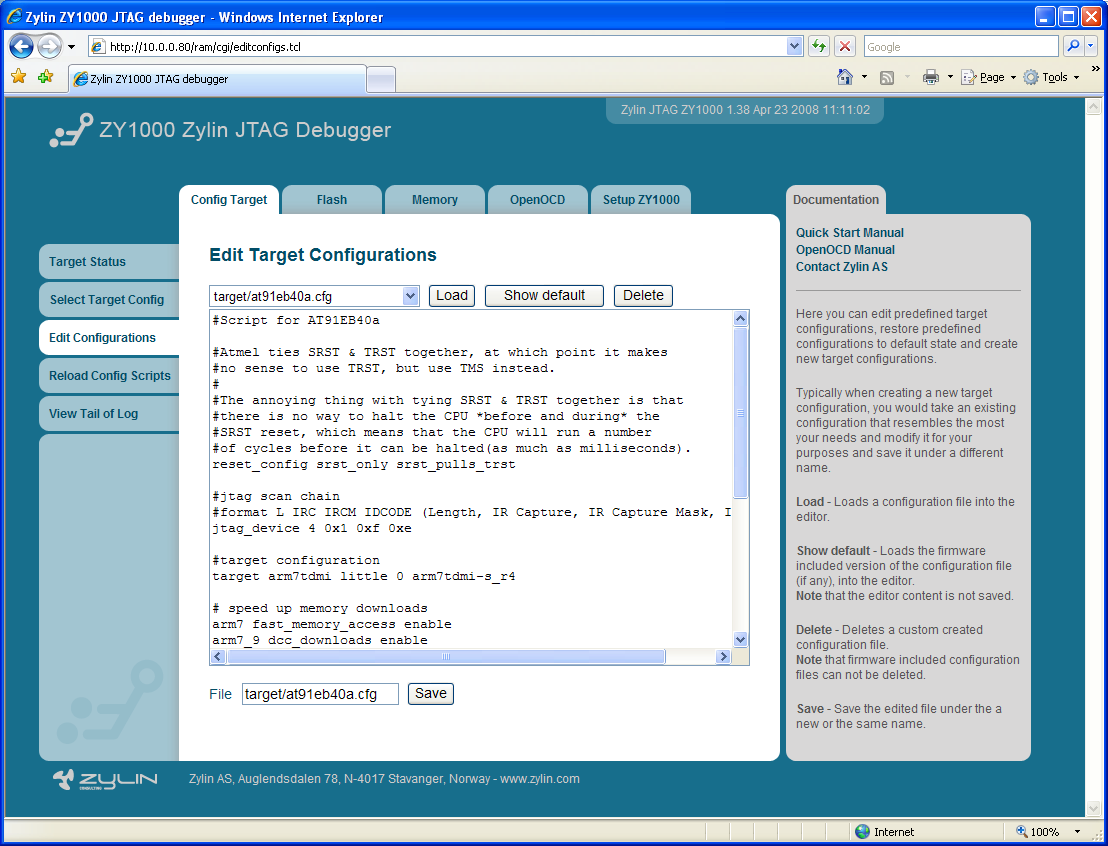Viewport: 1108px width, 846px height.
Task: Click the Stop loading red X icon
Action: (x=844, y=47)
